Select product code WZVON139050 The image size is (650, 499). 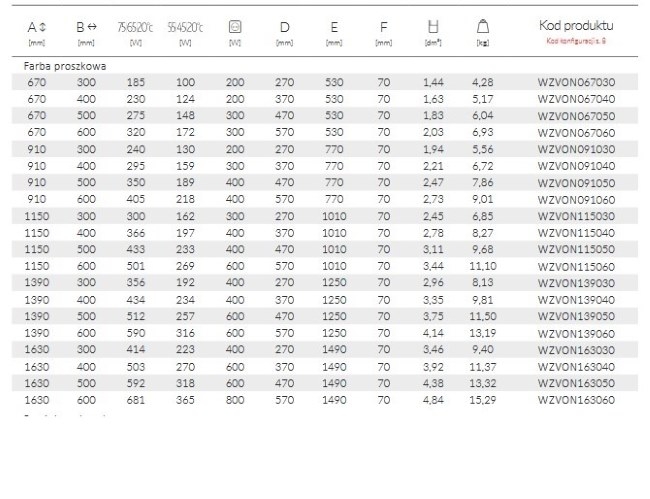click(x=576, y=317)
